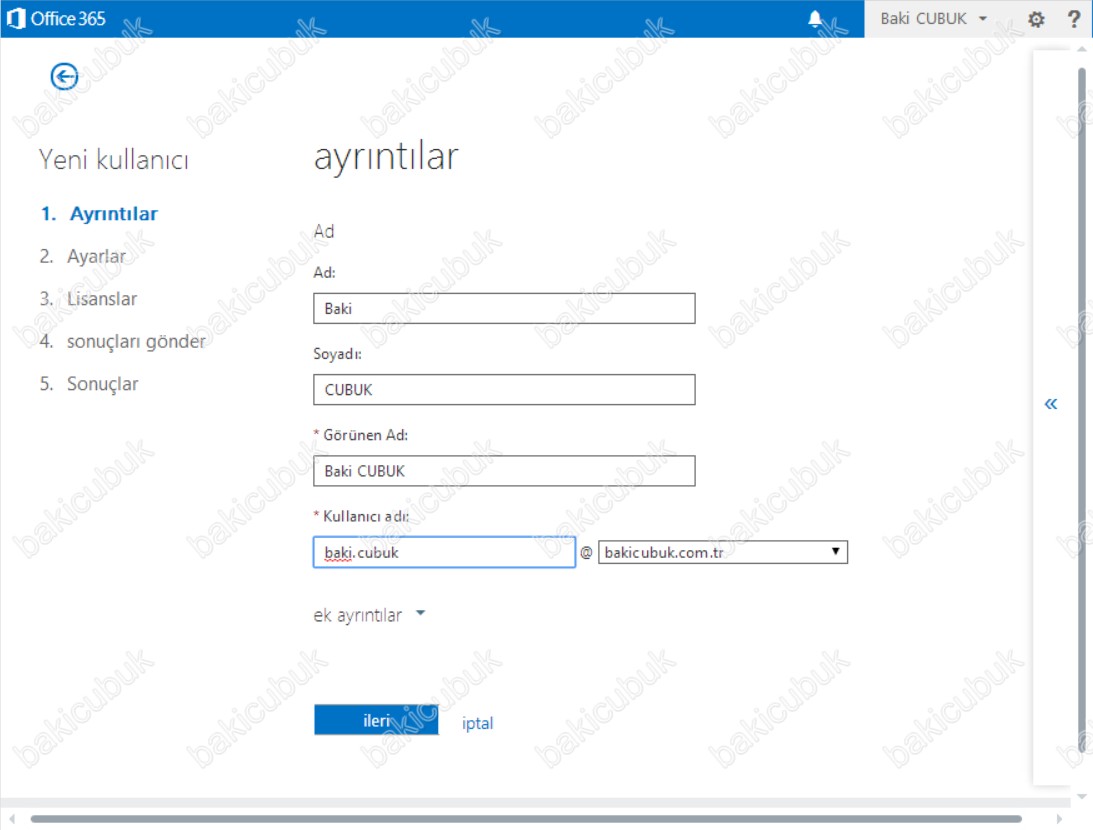
Task: Click the scroll right arrow at bottom
Action: click(1060, 819)
